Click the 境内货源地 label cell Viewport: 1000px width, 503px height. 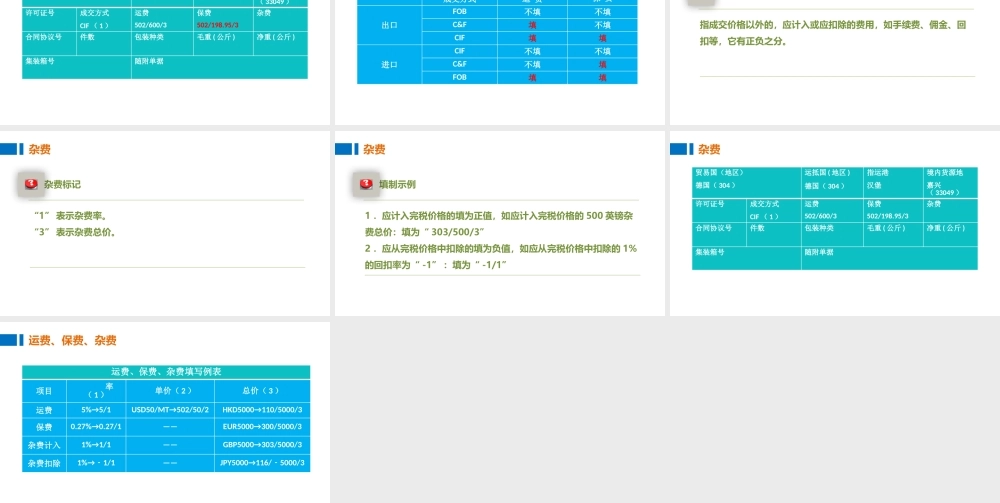pos(945,172)
